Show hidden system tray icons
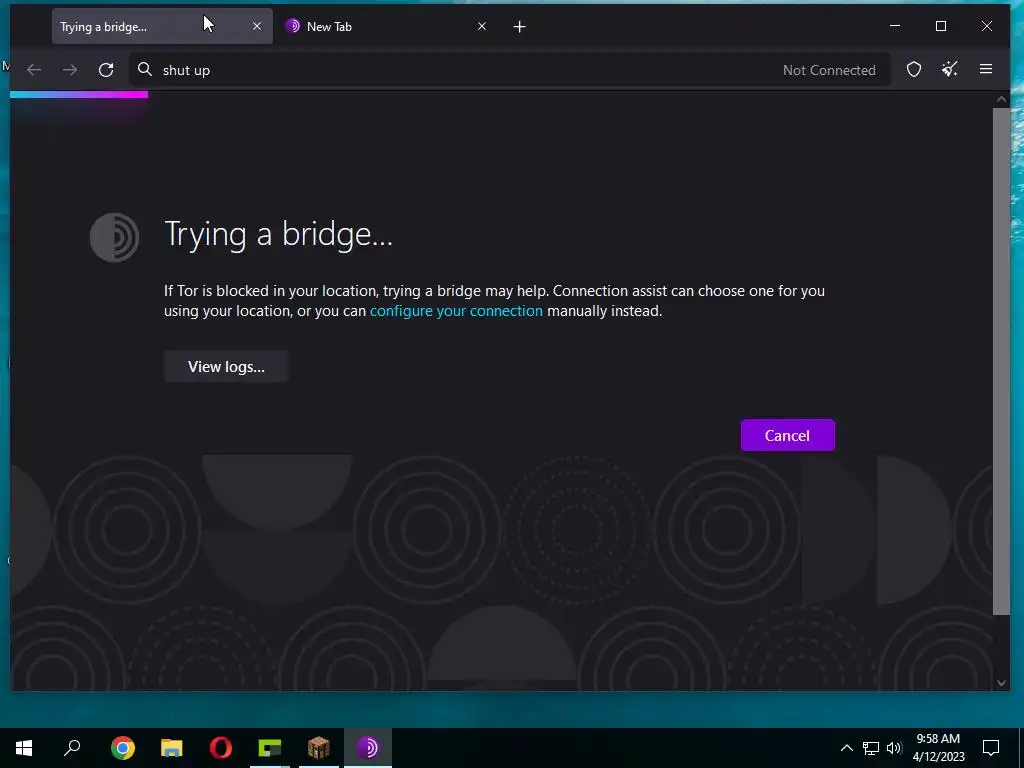 click(x=846, y=748)
